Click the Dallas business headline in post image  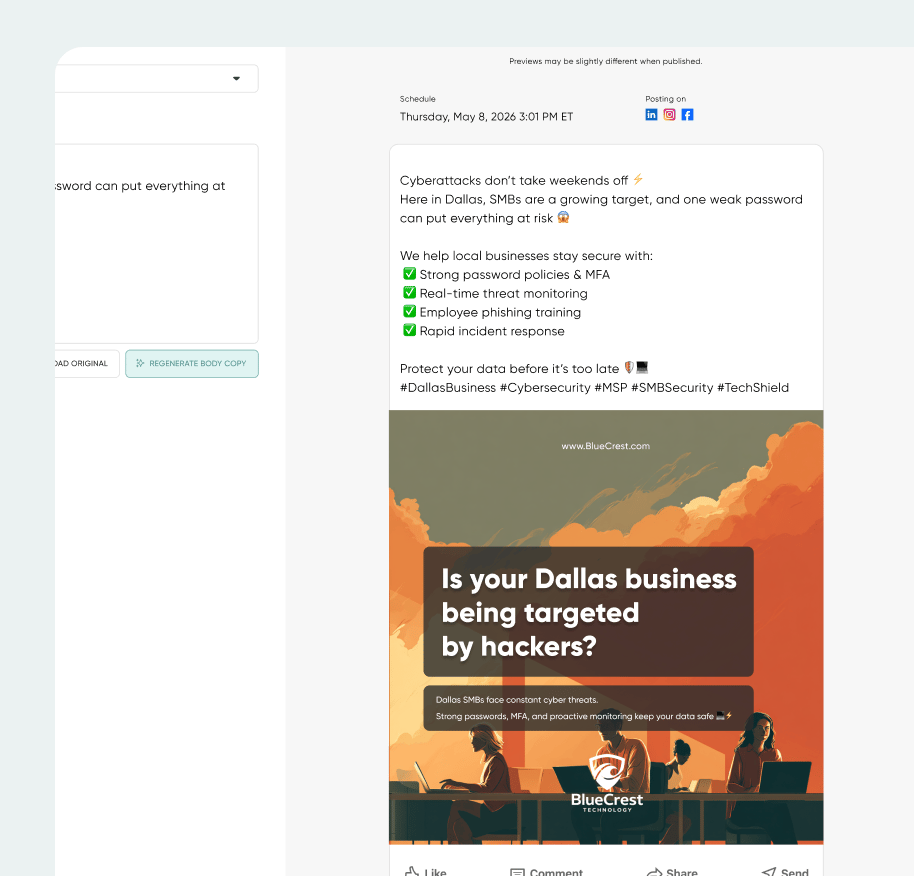pyautogui.click(x=588, y=612)
